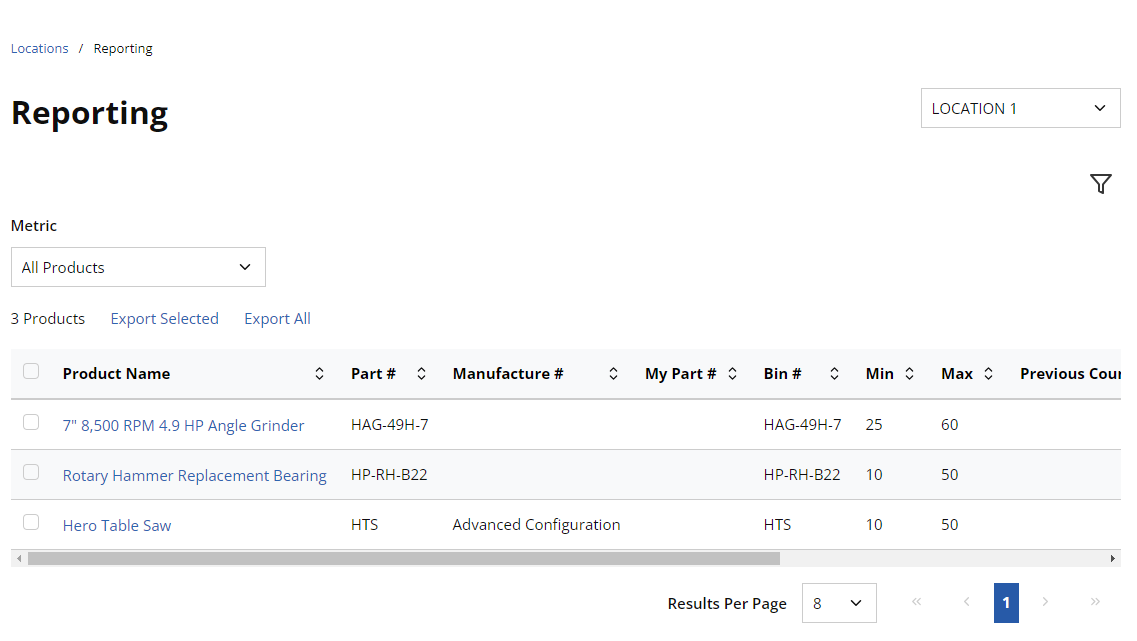This screenshot has height=641, width=1137.
Task: Click HTS part number cell
Action: pos(365,525)
